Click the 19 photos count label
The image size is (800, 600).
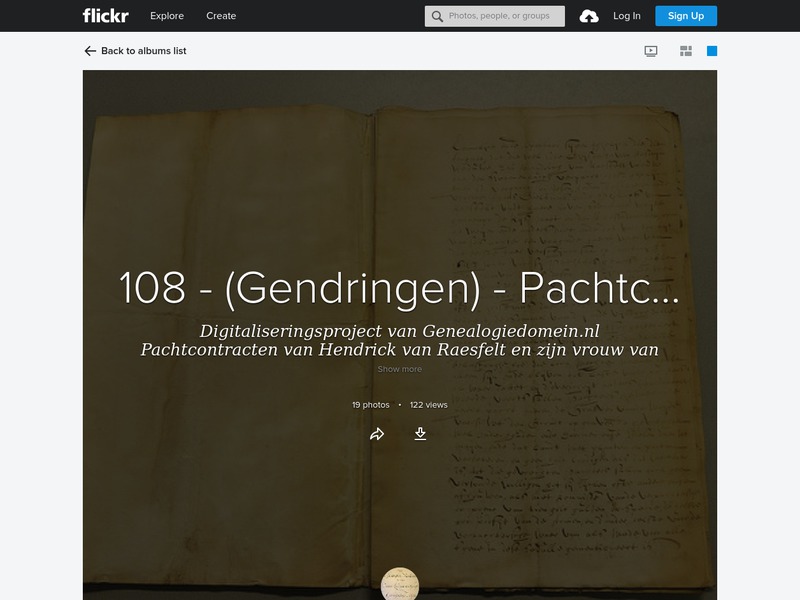click(x=369, y=405)
